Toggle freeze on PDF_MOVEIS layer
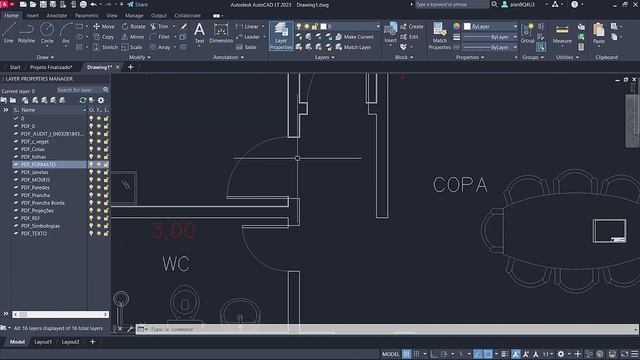The height and width of the screenshot is (360, 640). pyautogui.click(x=98, y=180)
